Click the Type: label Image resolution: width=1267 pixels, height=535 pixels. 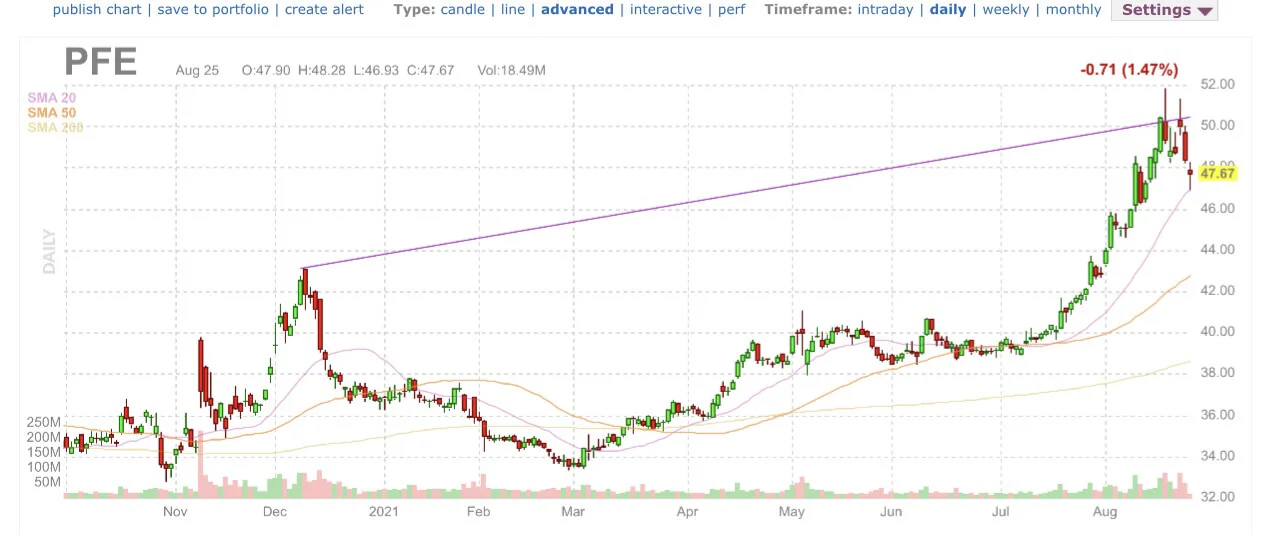point(413,9)
